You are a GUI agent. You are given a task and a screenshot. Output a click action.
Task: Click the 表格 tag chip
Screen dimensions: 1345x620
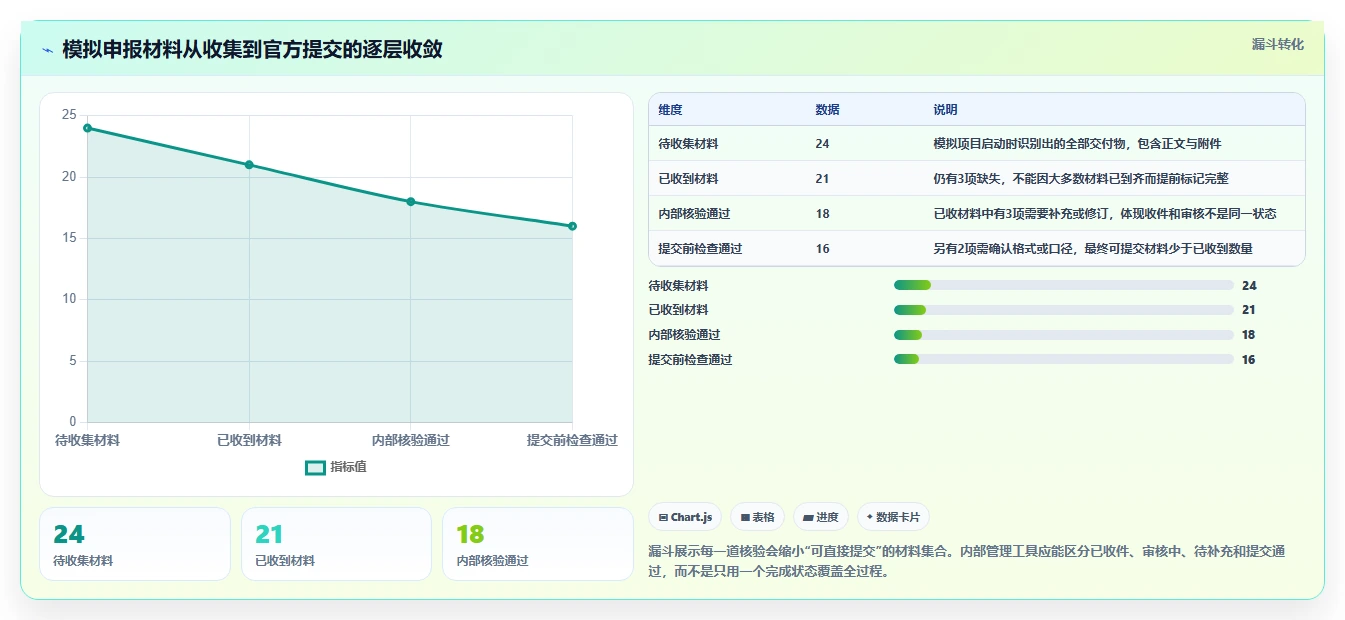tap(757, 517)
